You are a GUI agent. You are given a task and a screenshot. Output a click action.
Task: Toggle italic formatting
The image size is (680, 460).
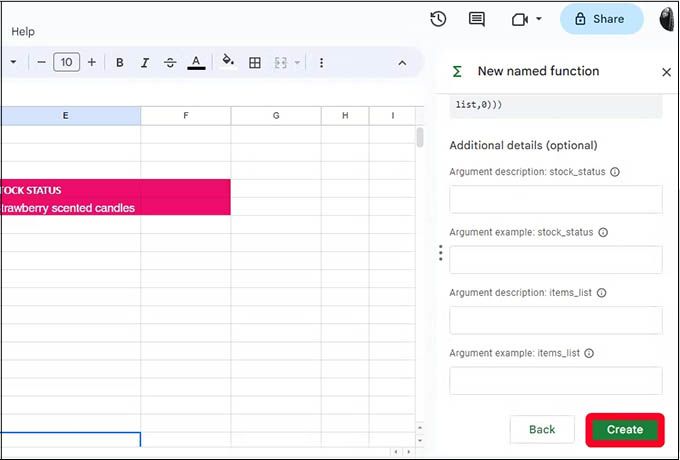pyautogui.click(x=145, y=63)
